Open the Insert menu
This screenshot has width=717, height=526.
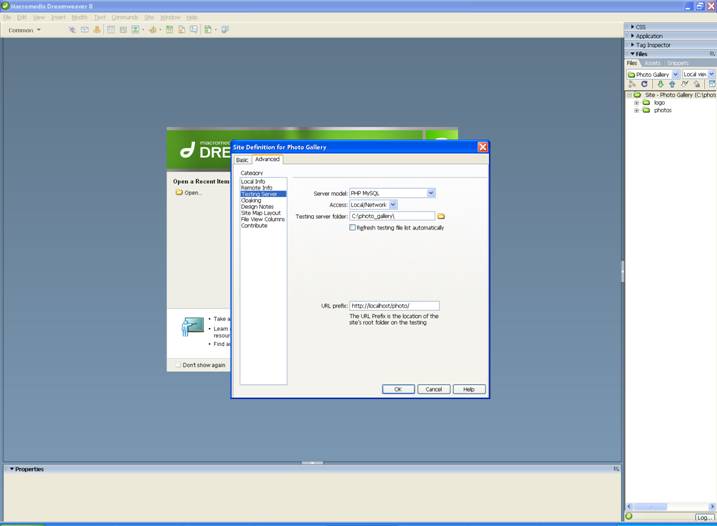tap(59, 17)
